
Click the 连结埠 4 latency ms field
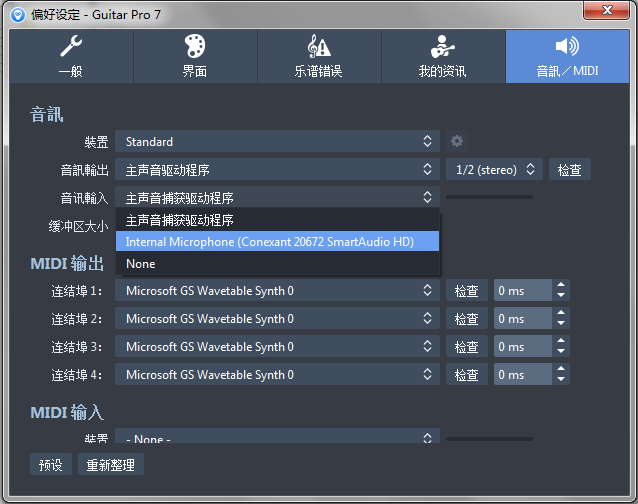(522, 375)
